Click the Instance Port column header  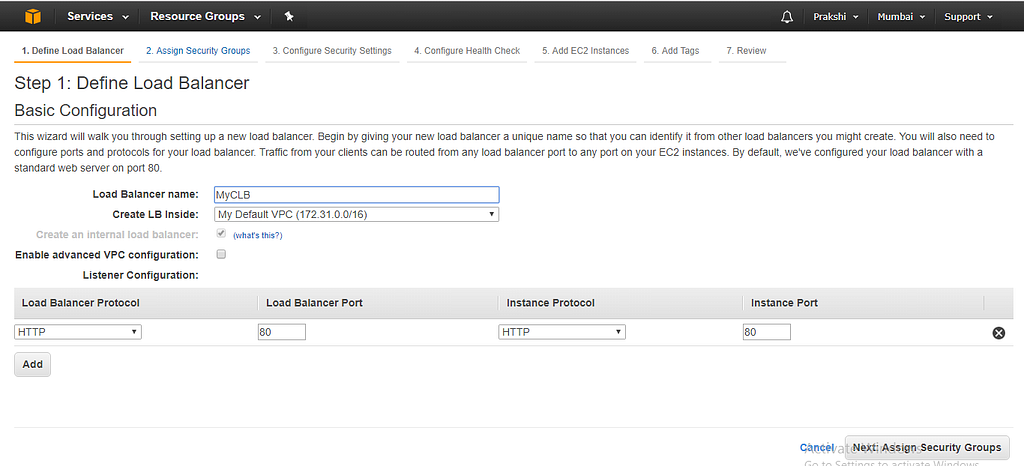784,303
